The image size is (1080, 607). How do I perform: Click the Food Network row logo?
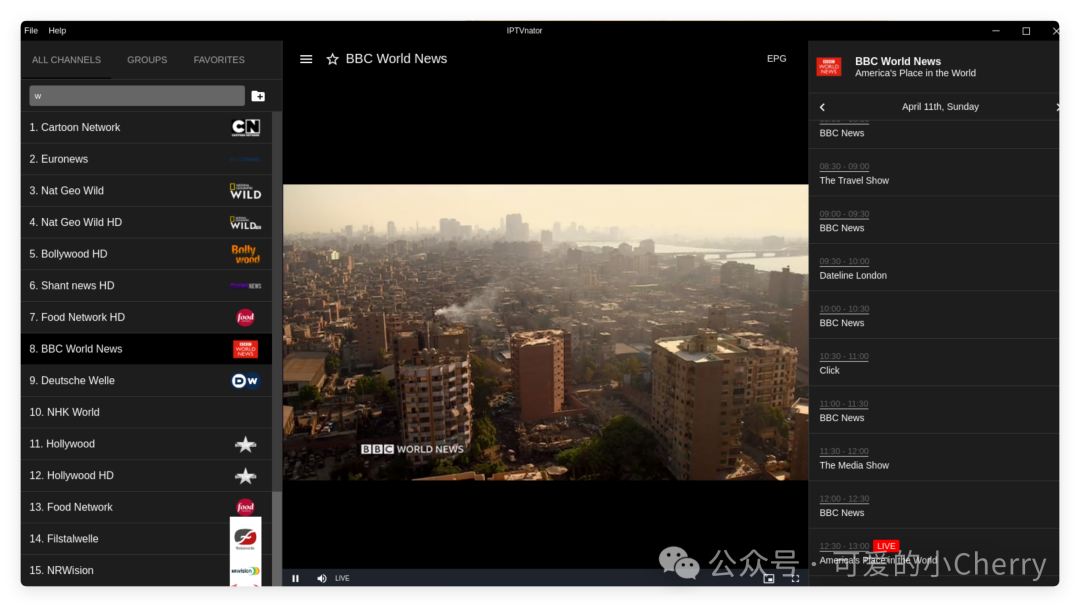click(245, 508)
